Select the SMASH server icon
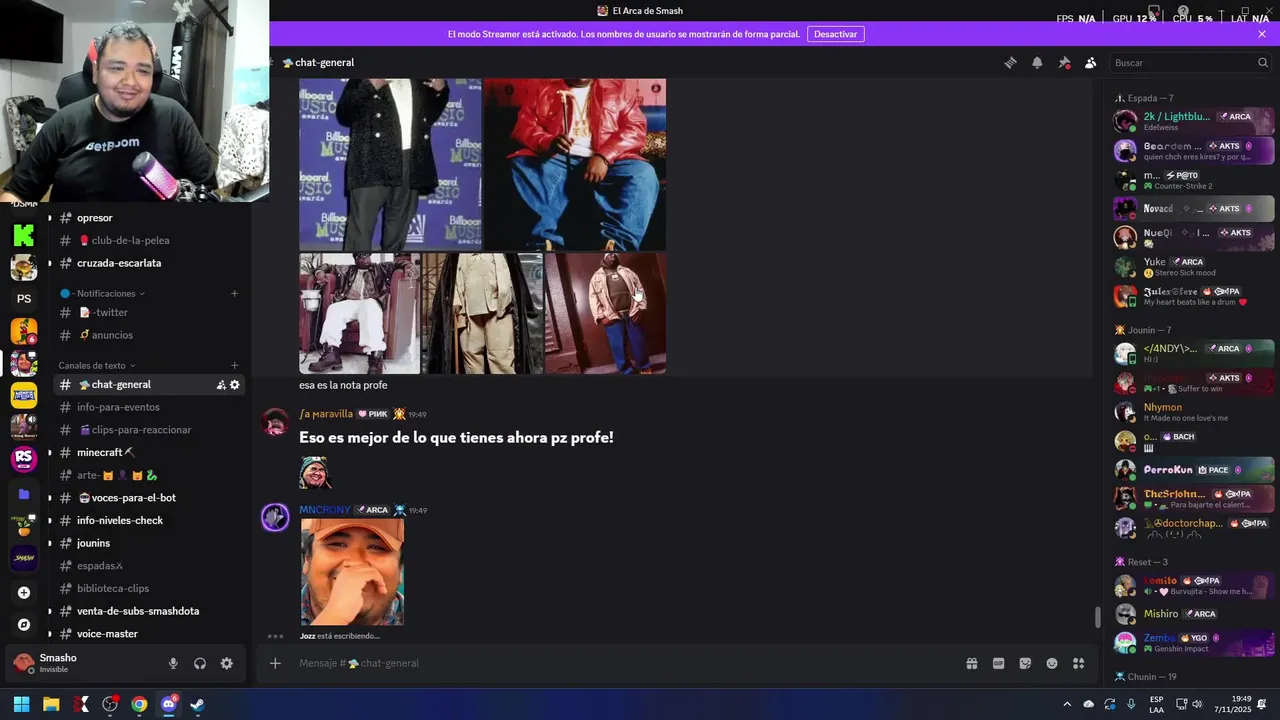Screen dimensions: 1280x720 pyautogui.click(x=24, y=557)
